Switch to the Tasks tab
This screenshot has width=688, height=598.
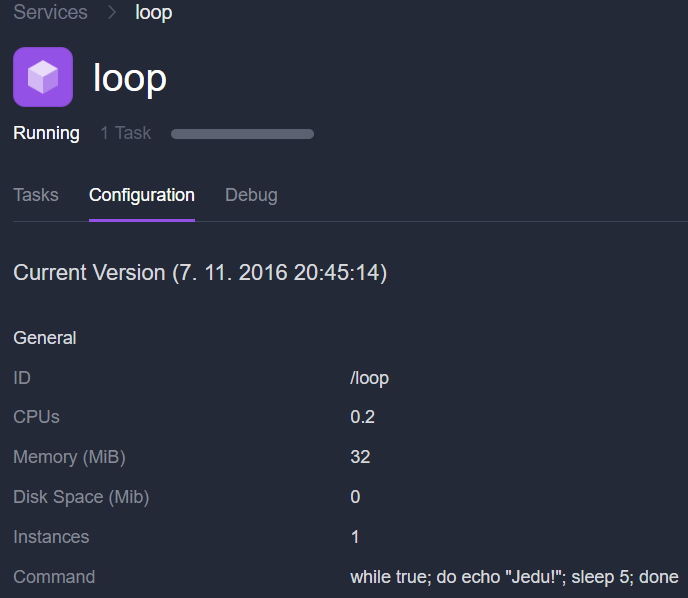pyautogui.click(x=36, y=195)
